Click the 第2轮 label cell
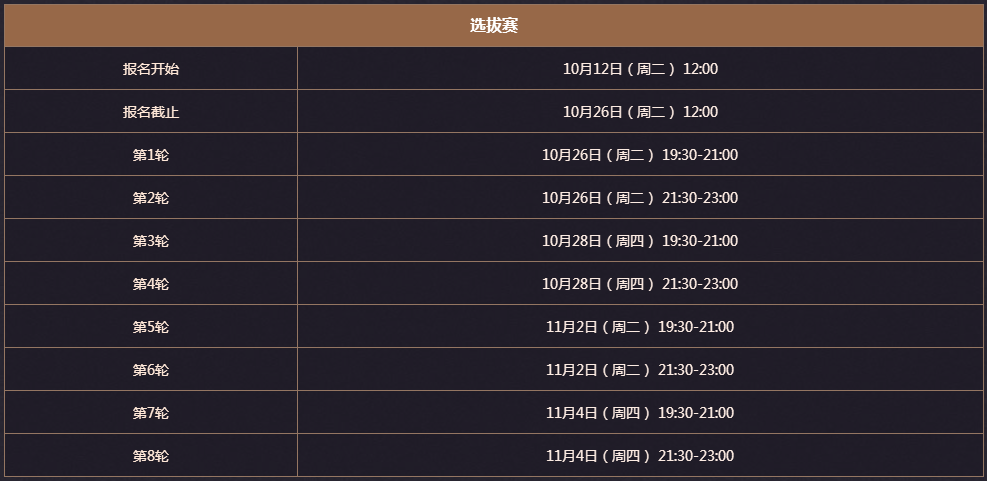The width and height of the screenshot is (987, 481). [x=151, y=198]
